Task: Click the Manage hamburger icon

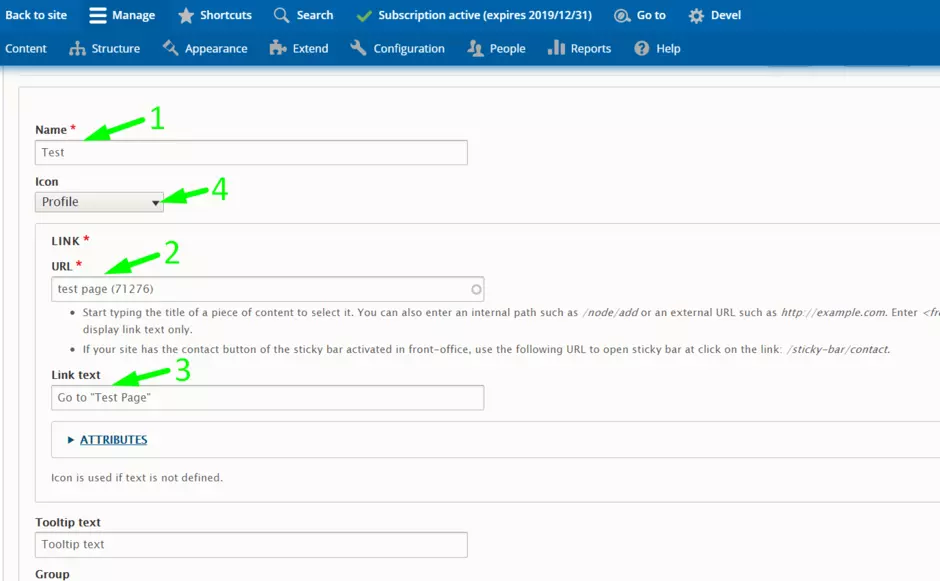Action: click(97, 16)
